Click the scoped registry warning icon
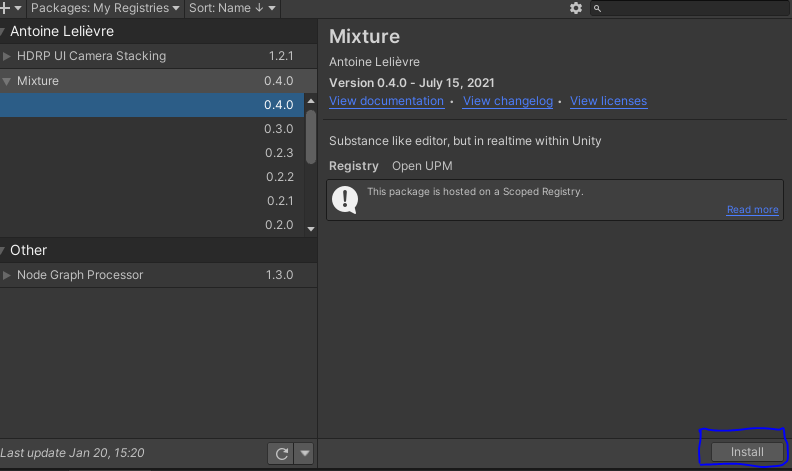Image resolution: width=792 pixels, height=471 pixels. coord(345,200)
